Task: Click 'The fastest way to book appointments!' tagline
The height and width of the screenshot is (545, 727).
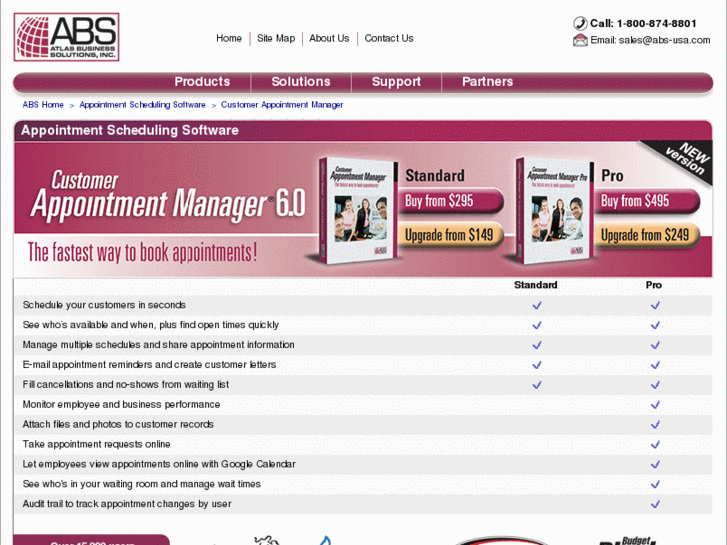Action: (x=142, y=253)
